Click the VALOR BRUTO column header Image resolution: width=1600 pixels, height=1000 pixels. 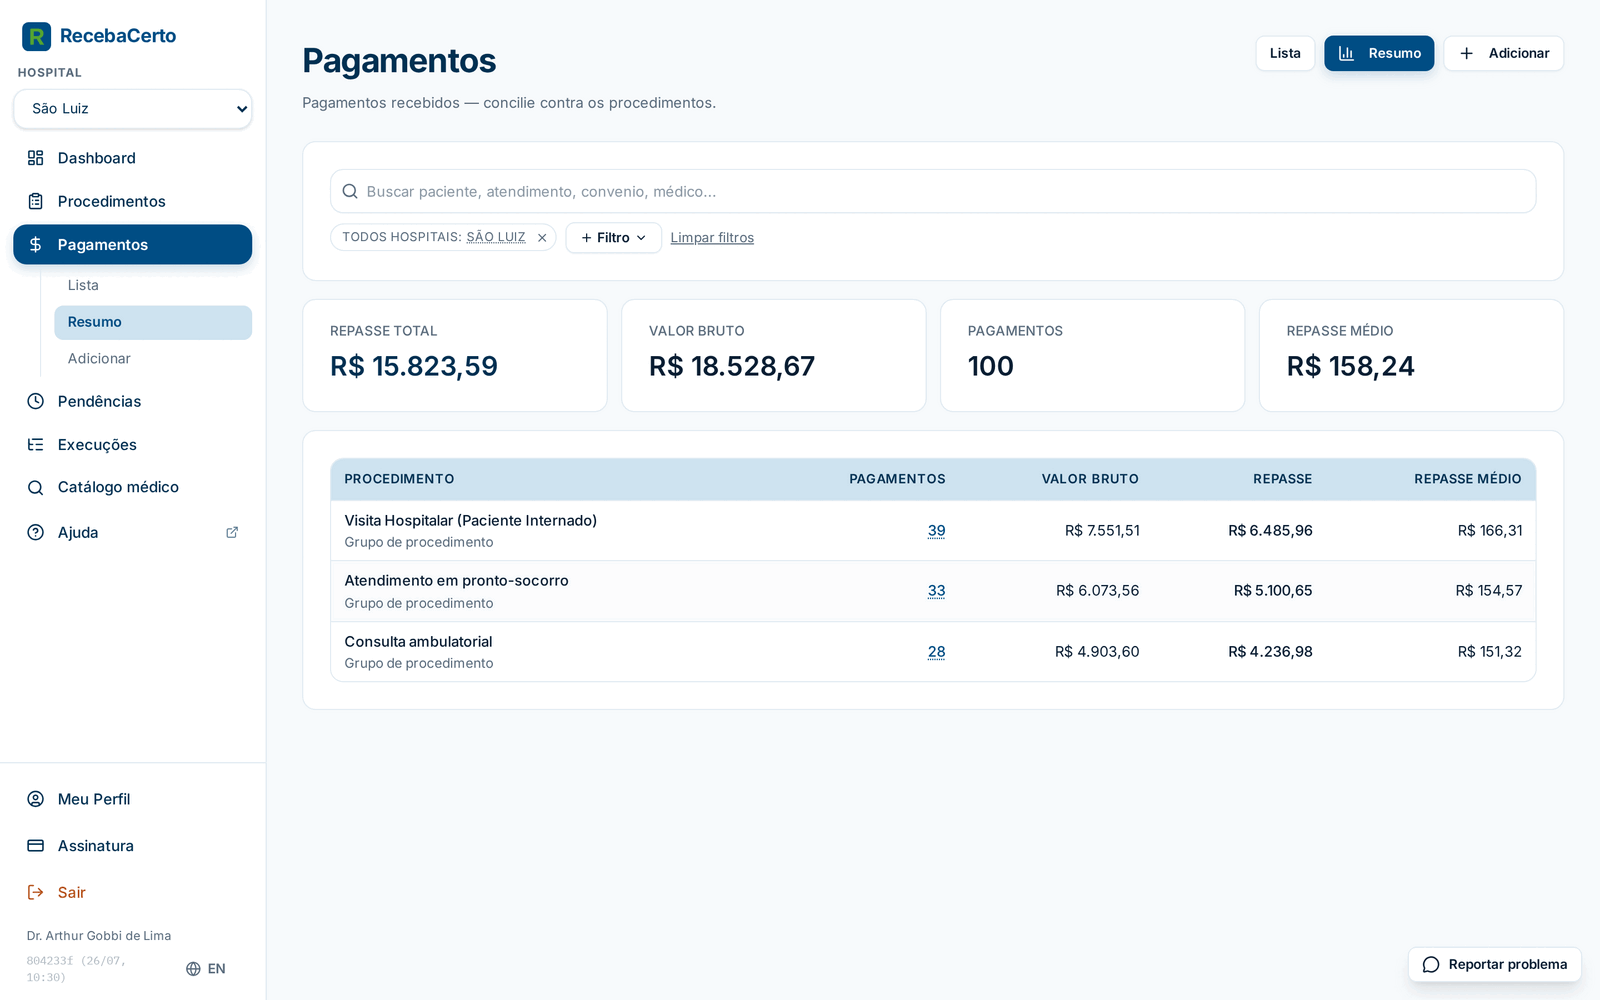[x=1090, y=479]
